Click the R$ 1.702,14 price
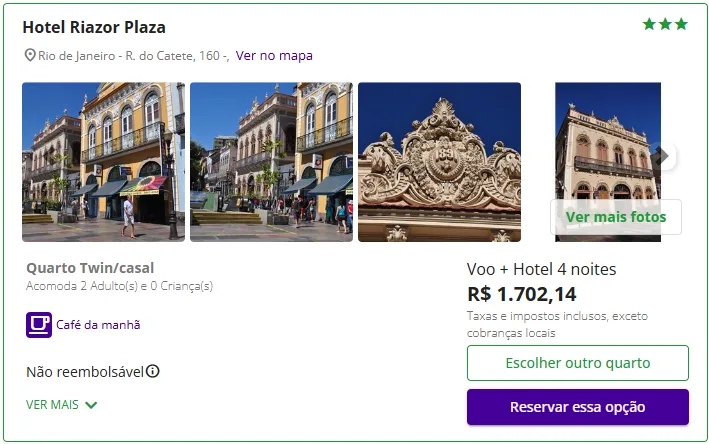Image resolution: width=709 pixels, height=444 pixels. [521, 294]
